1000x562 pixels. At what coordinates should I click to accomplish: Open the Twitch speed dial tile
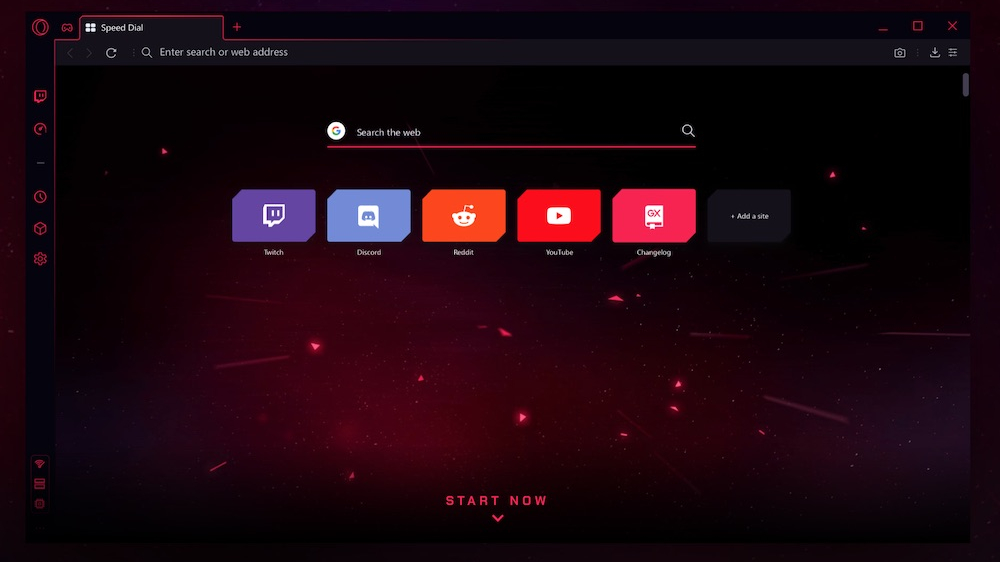274,216
